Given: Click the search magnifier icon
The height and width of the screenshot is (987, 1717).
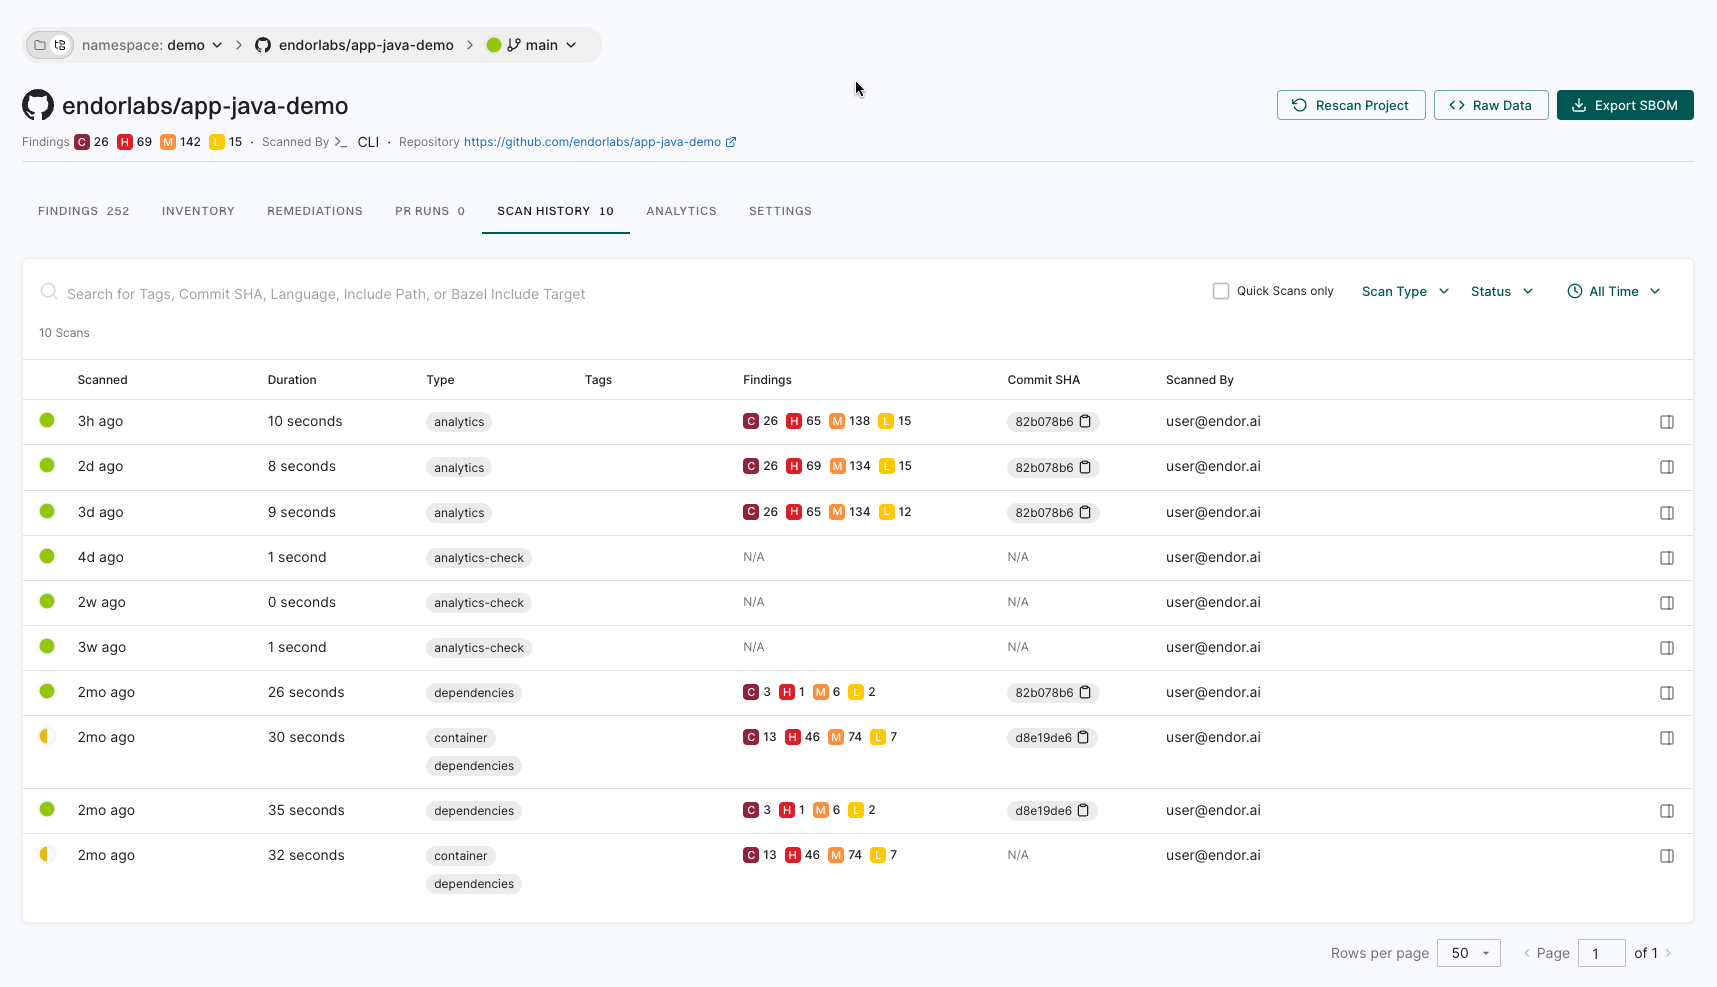Looking at the screenshot, I should point(48,292).
